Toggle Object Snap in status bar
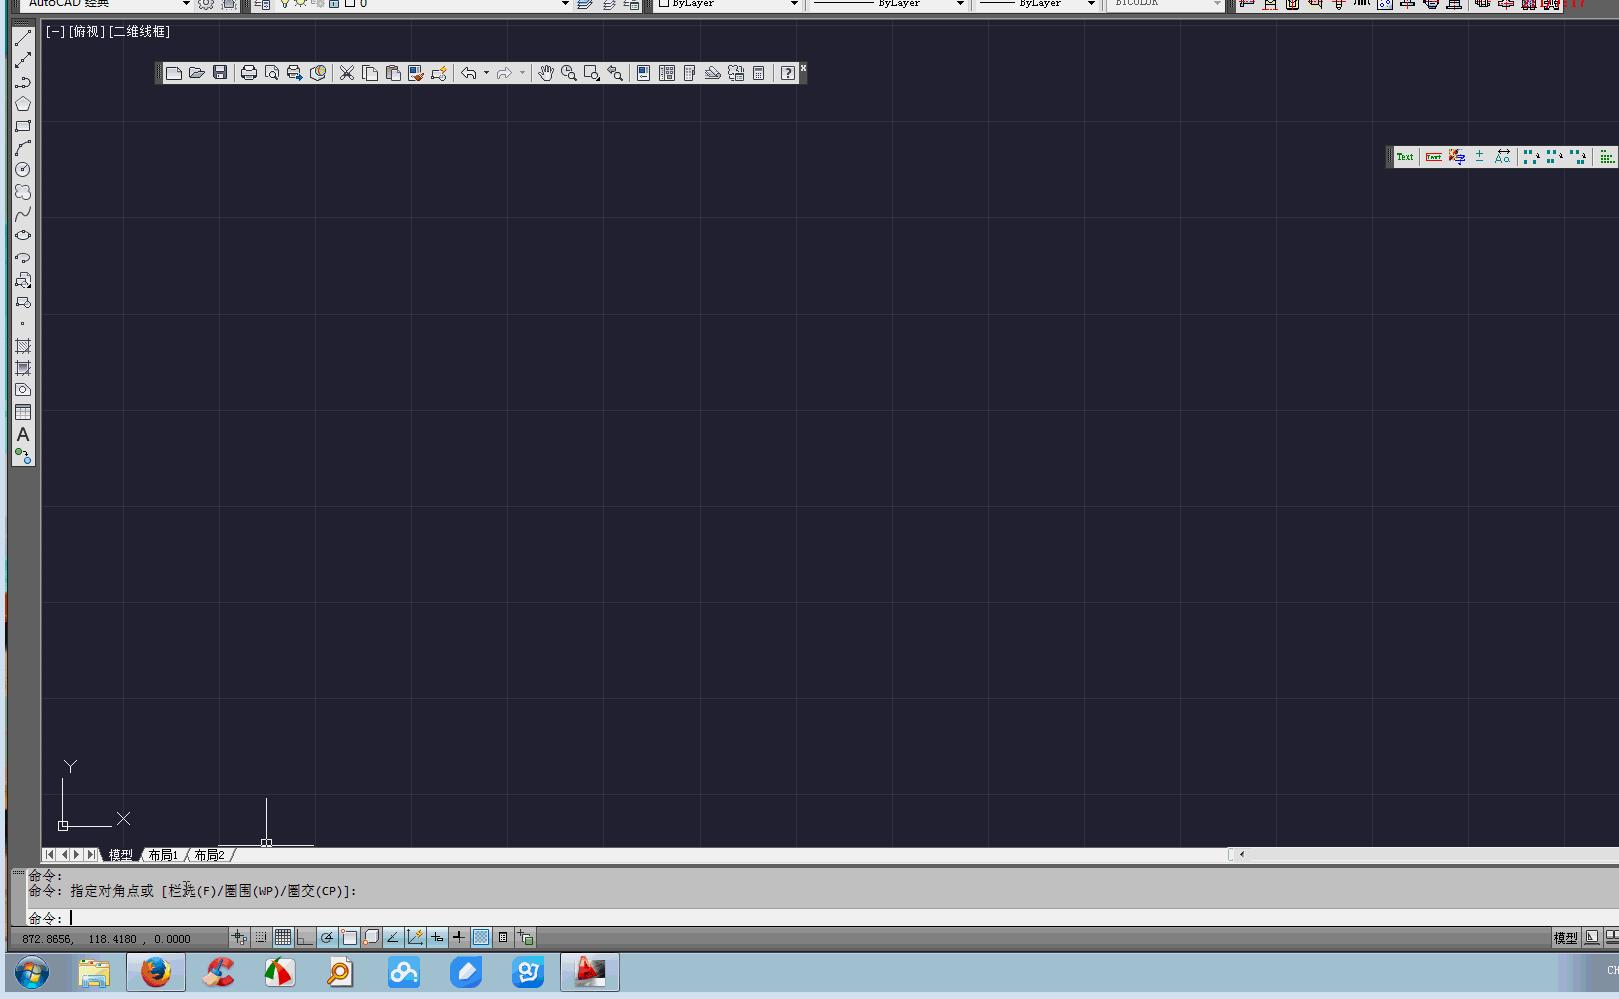 click(349, 938)
